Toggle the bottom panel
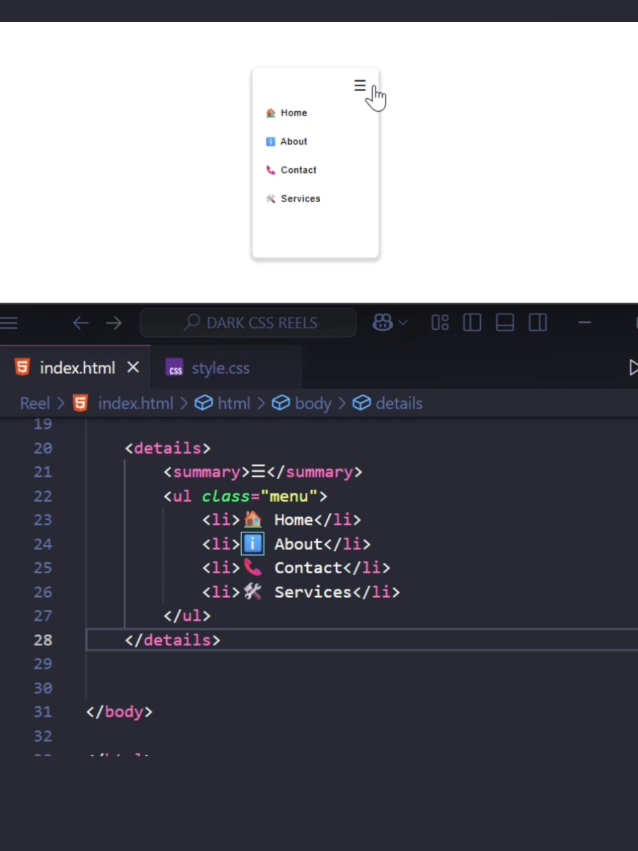Image resolution: width=638 pixels, height=851 pixels. coord(505,323)
